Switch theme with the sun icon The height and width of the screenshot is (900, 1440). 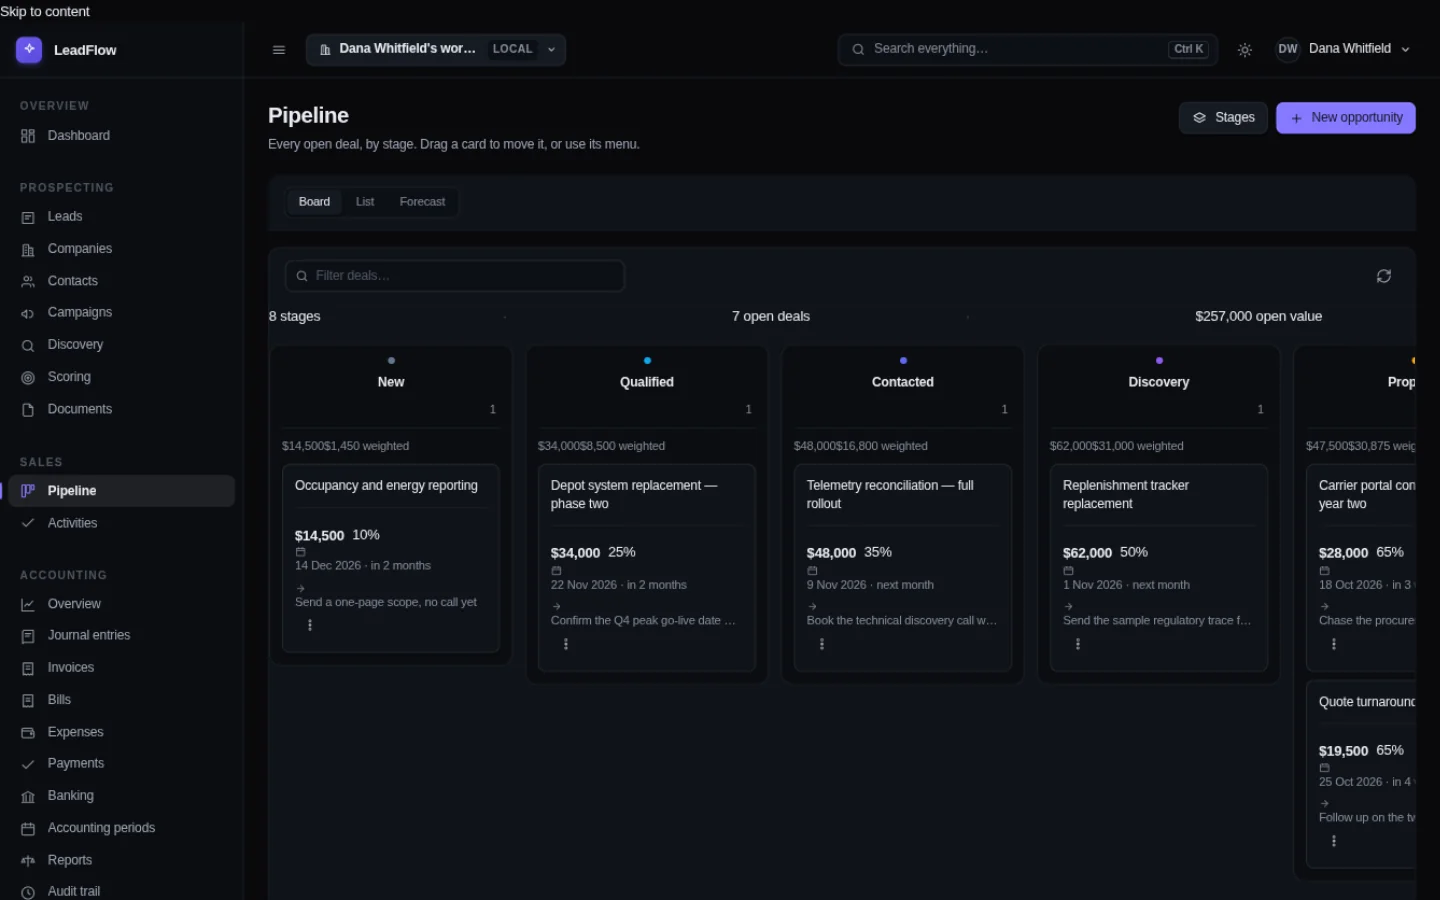click(1245, 50)
